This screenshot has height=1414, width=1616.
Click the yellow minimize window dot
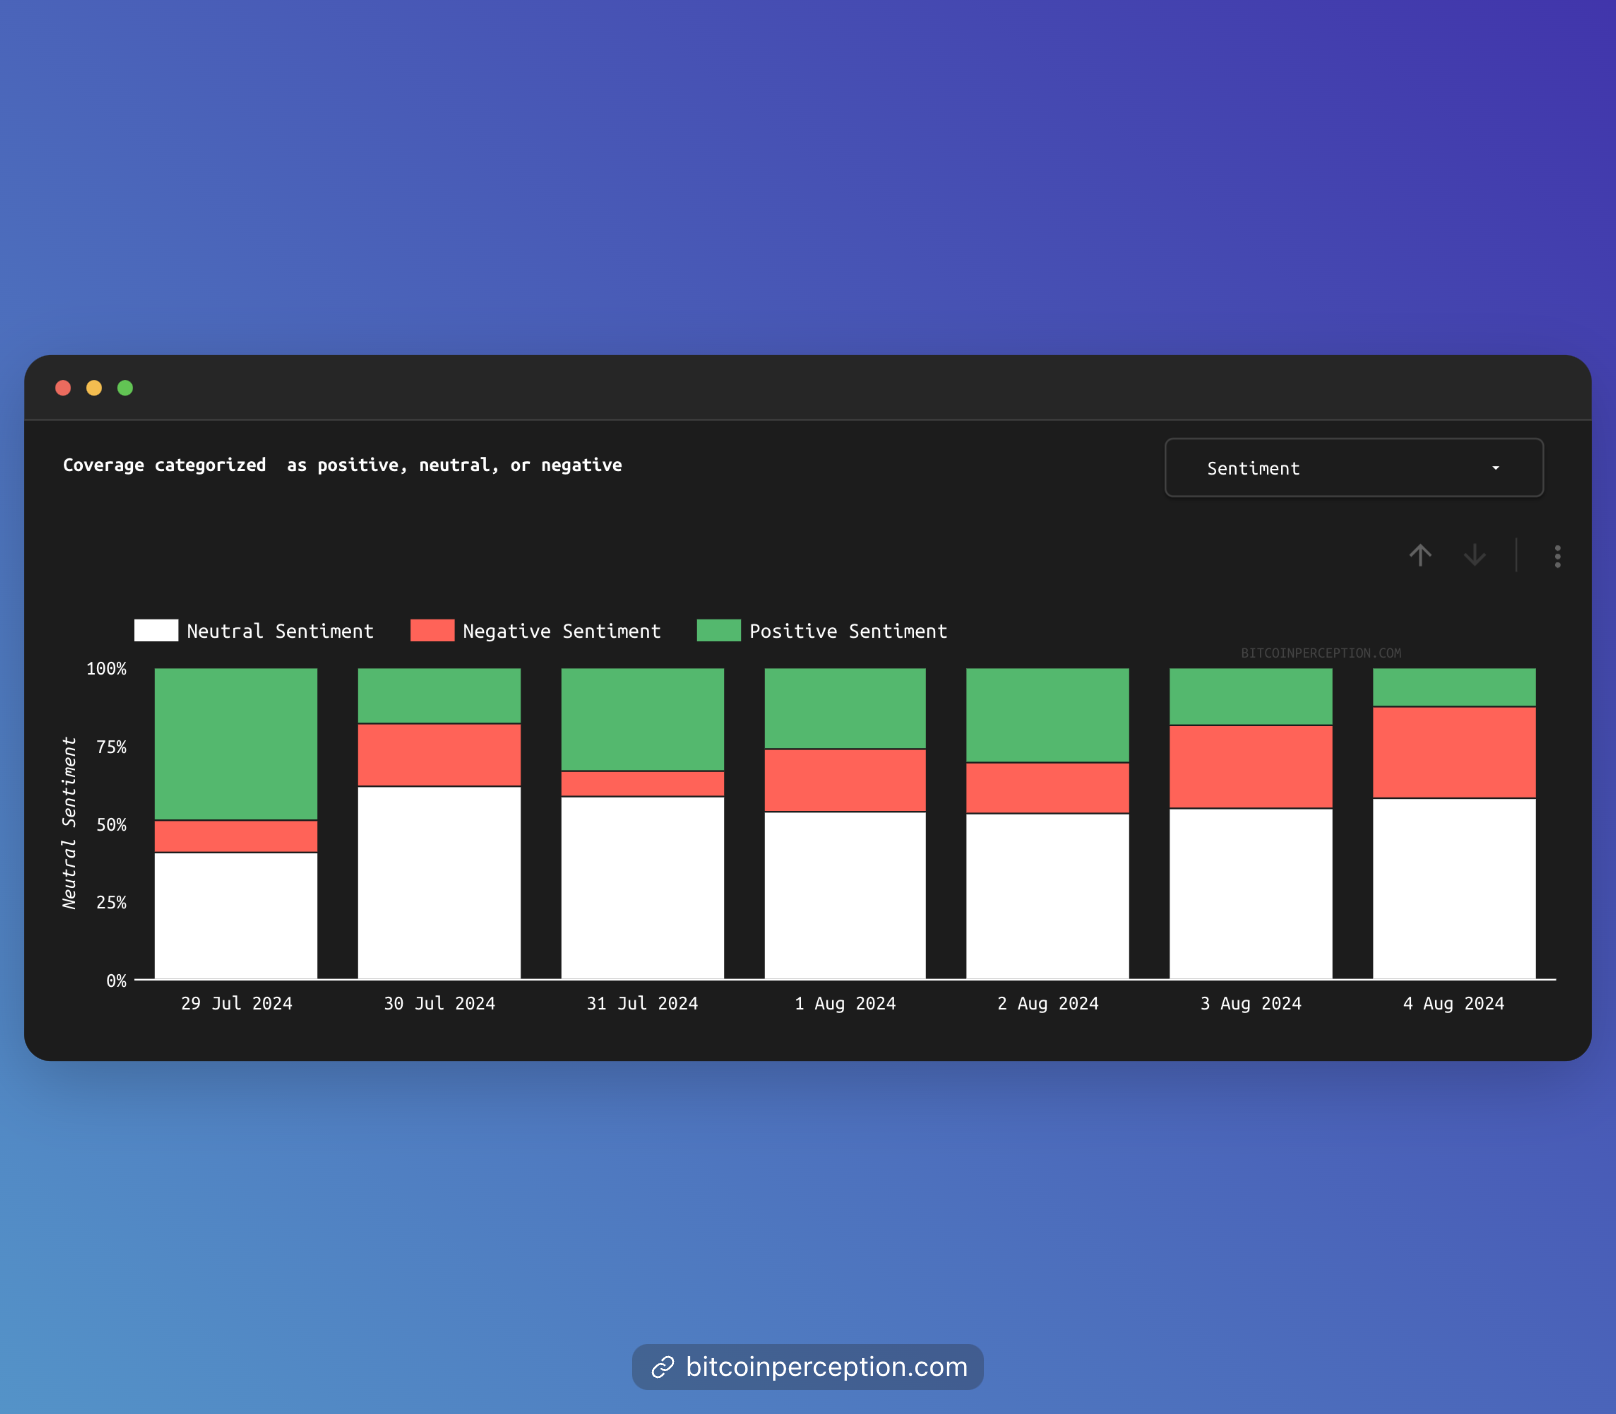(x=94, y=388)
